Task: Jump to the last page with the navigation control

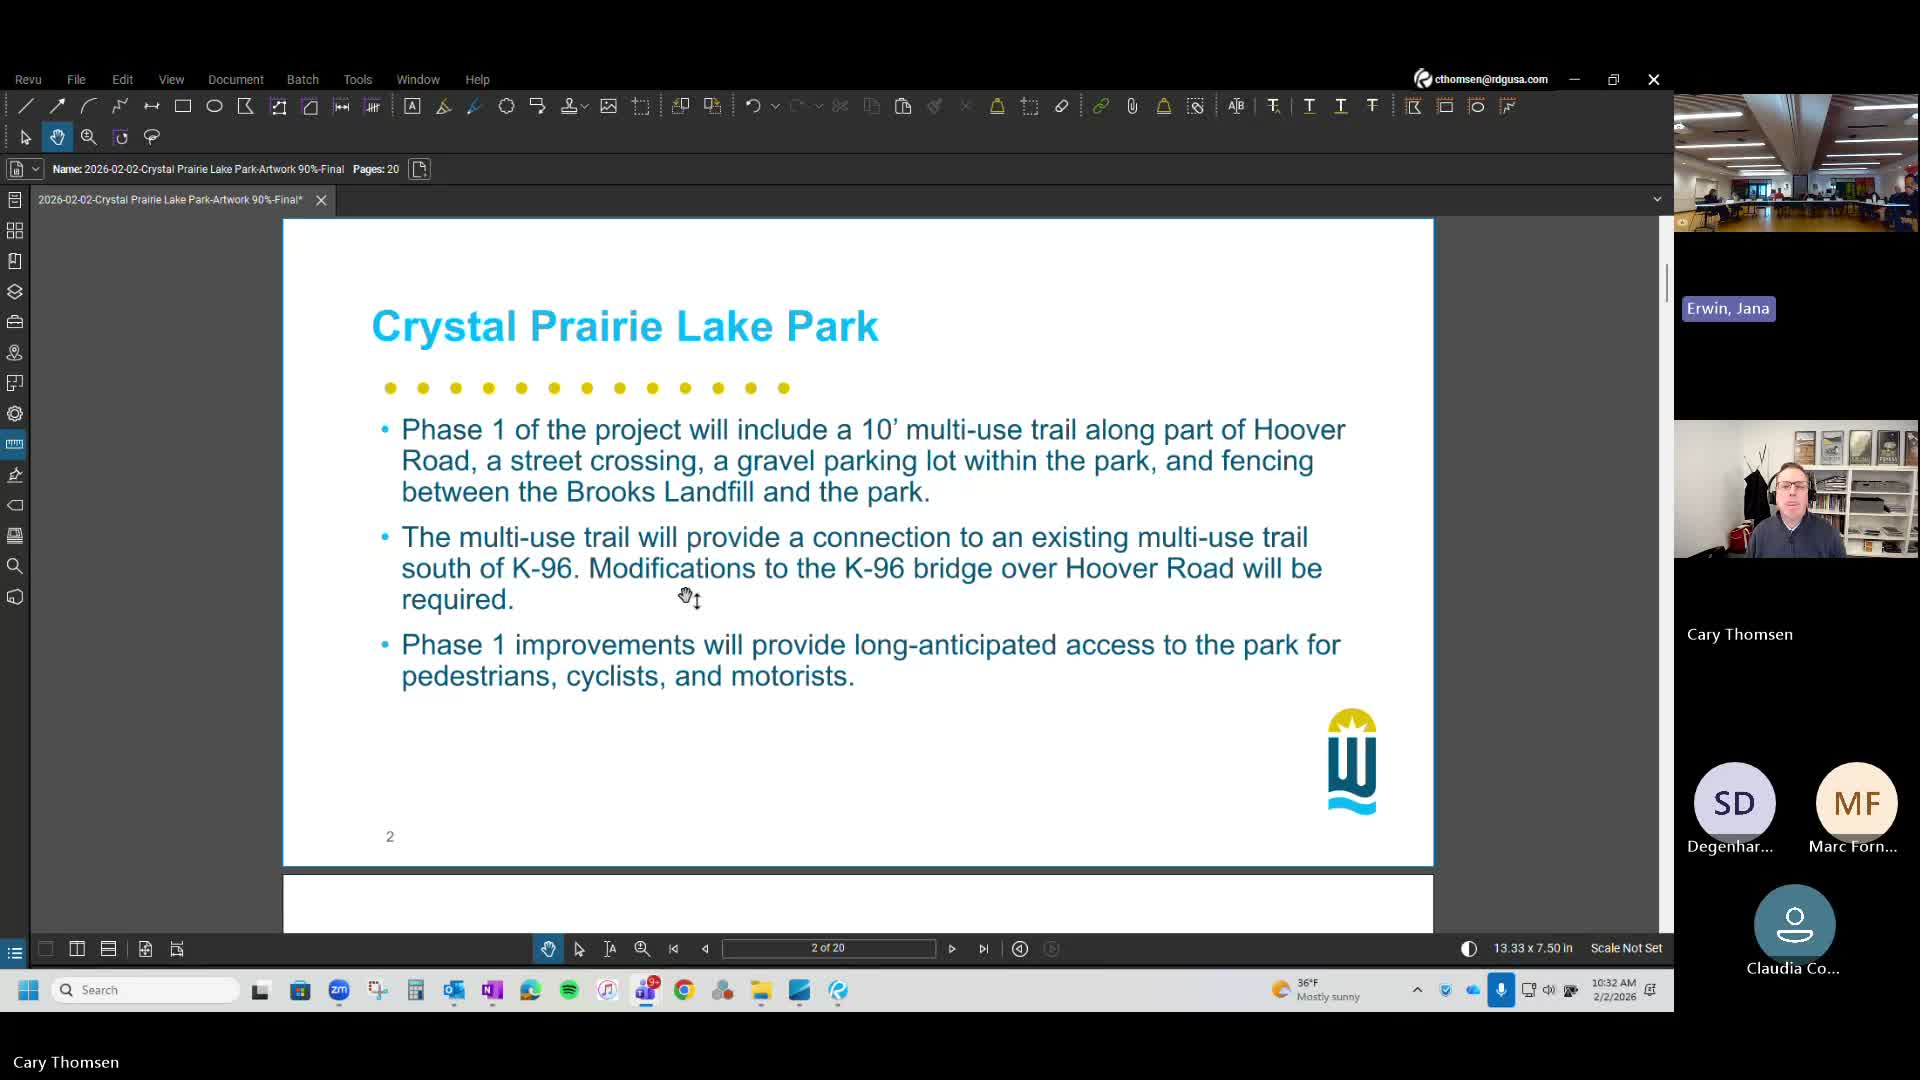Action: point(984,949)
